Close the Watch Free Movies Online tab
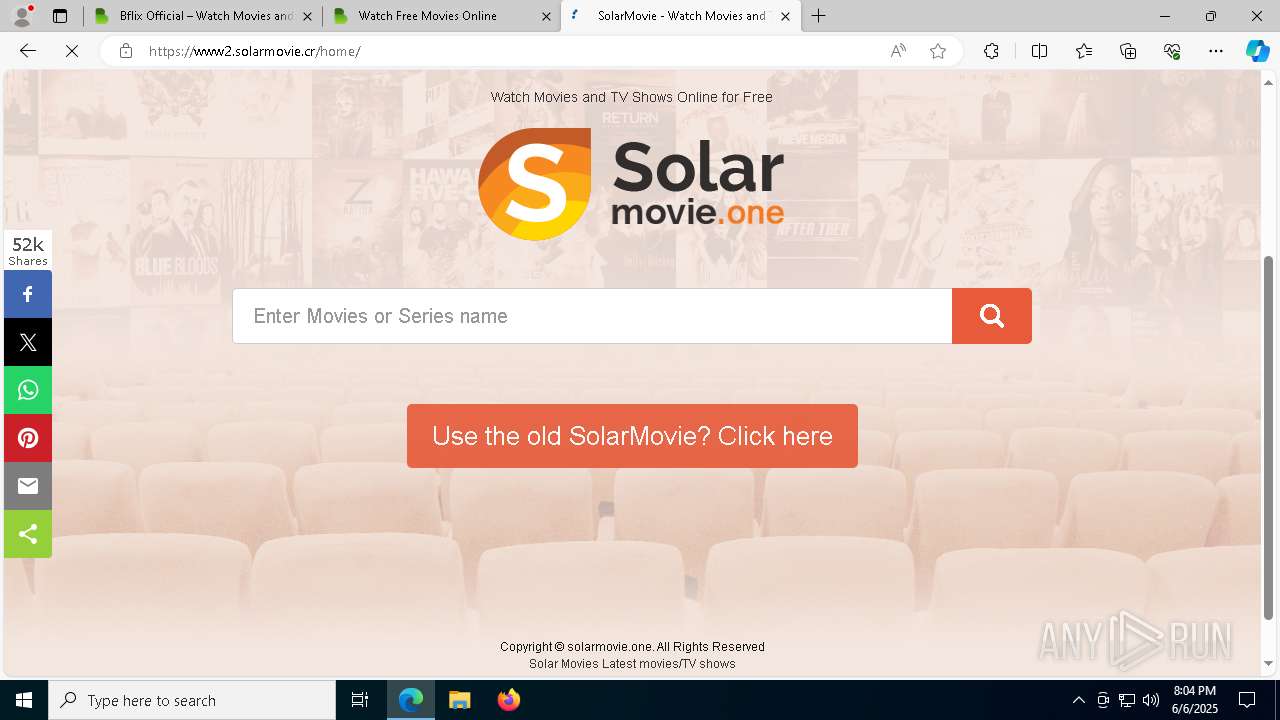 click(546, 16)
